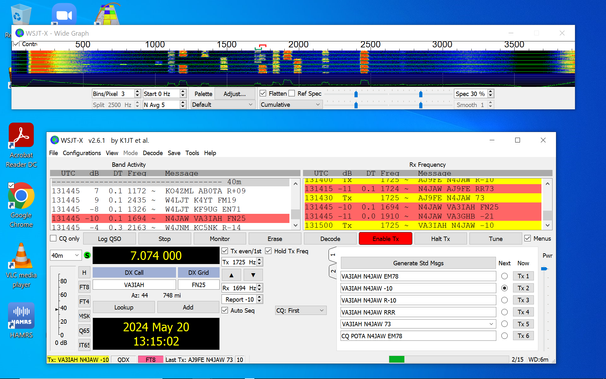
Task: Click the DX Call input field
Action: (134, 285)
